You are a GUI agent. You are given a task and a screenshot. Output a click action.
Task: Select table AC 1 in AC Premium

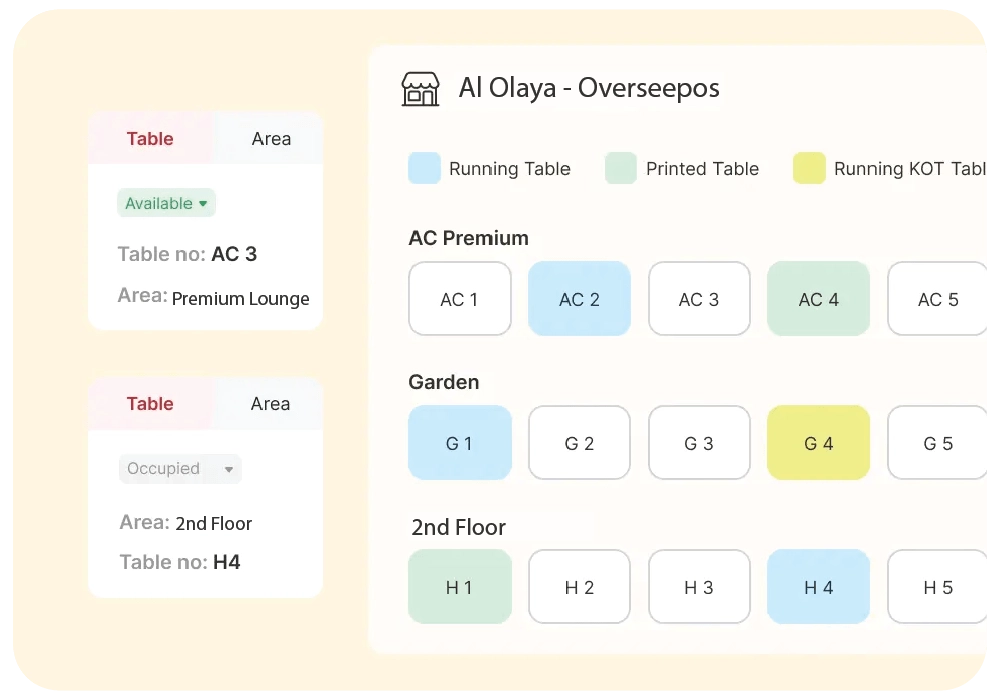click(459, 298)
